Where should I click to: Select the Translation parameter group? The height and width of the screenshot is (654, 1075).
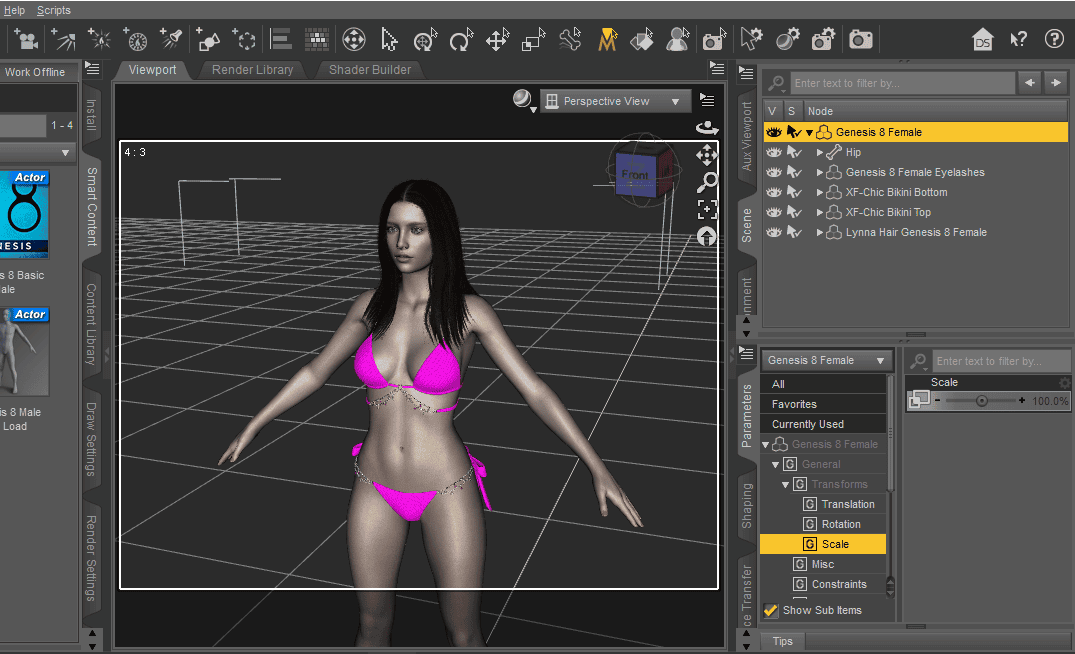(844, 504)
